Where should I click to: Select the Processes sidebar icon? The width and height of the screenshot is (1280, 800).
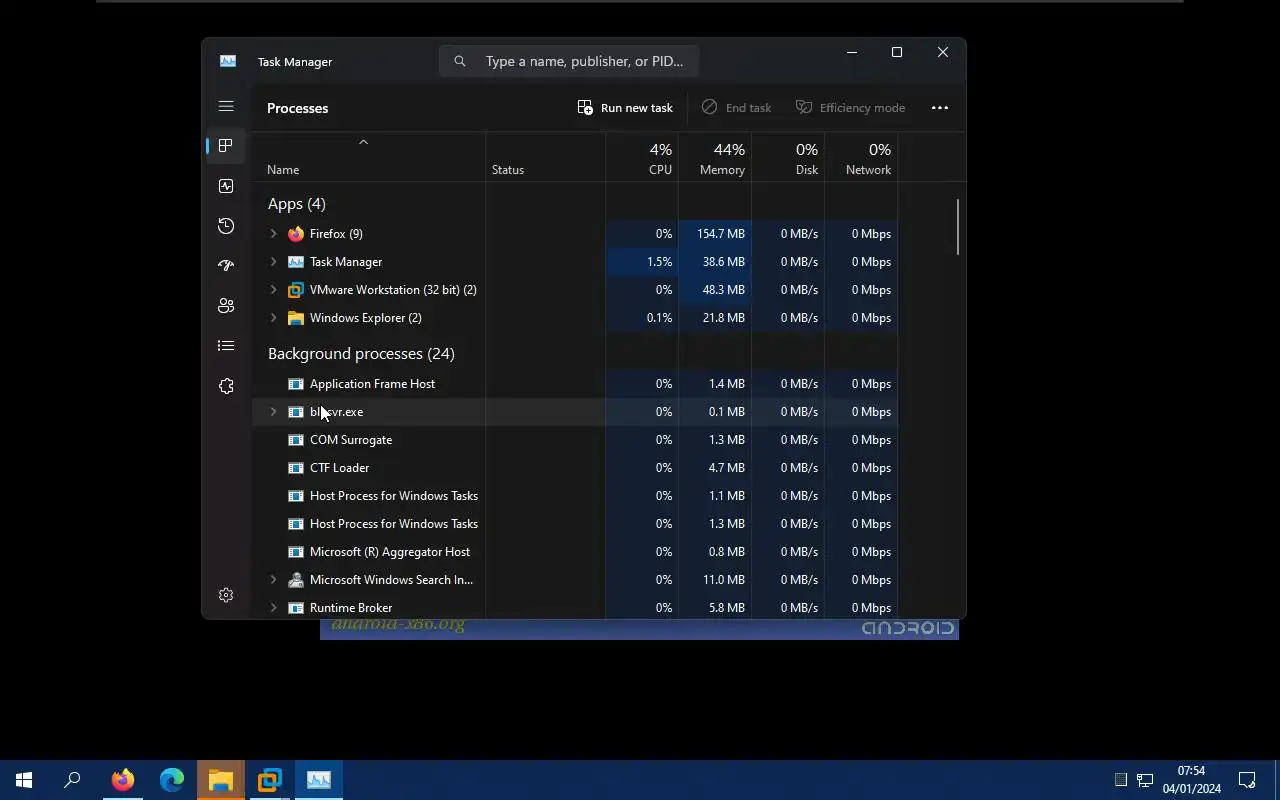226,146
